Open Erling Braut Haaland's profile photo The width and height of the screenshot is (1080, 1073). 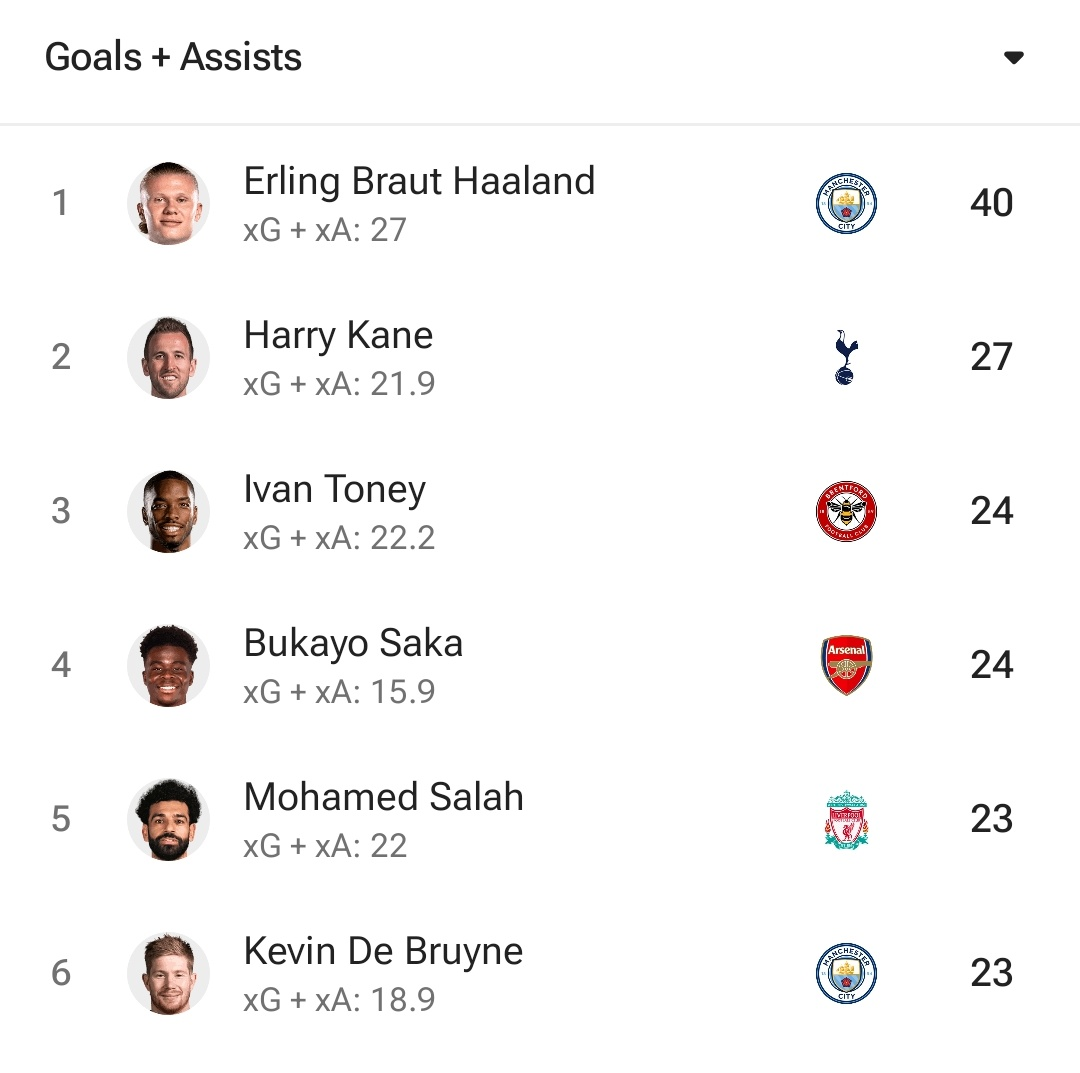click(x=168, y=203)
